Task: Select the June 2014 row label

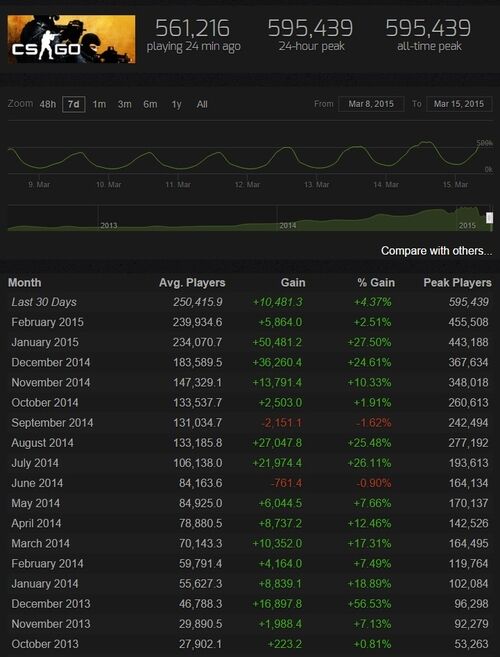Action: click(x=37, y=483)
